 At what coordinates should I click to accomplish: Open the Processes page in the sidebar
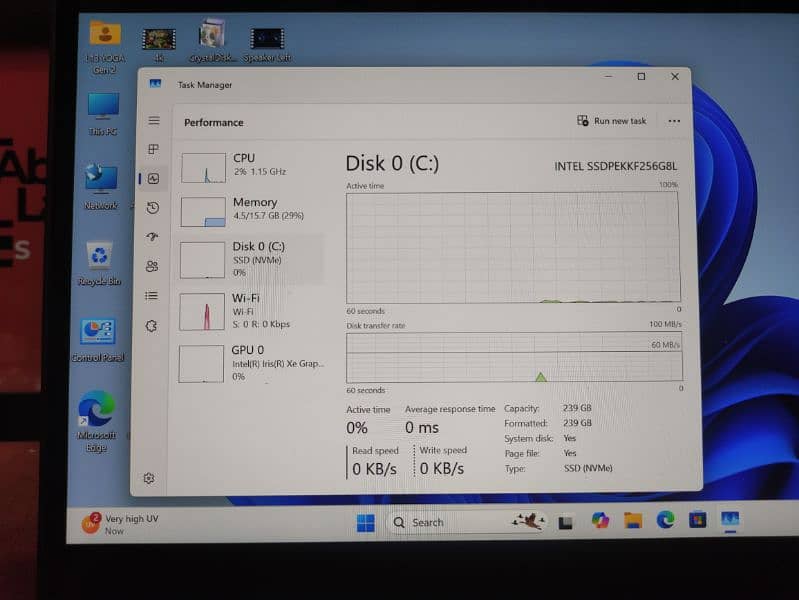point(153,149)
